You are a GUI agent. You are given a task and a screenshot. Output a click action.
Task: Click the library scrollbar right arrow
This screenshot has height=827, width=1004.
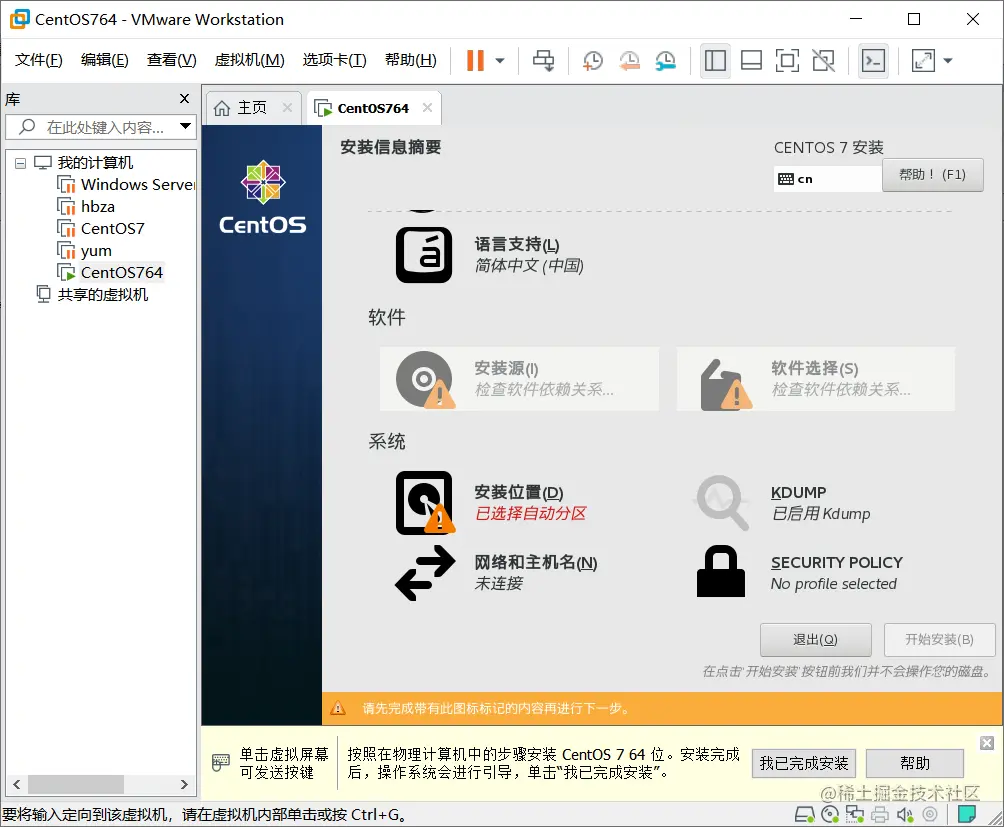pos(184,784)
